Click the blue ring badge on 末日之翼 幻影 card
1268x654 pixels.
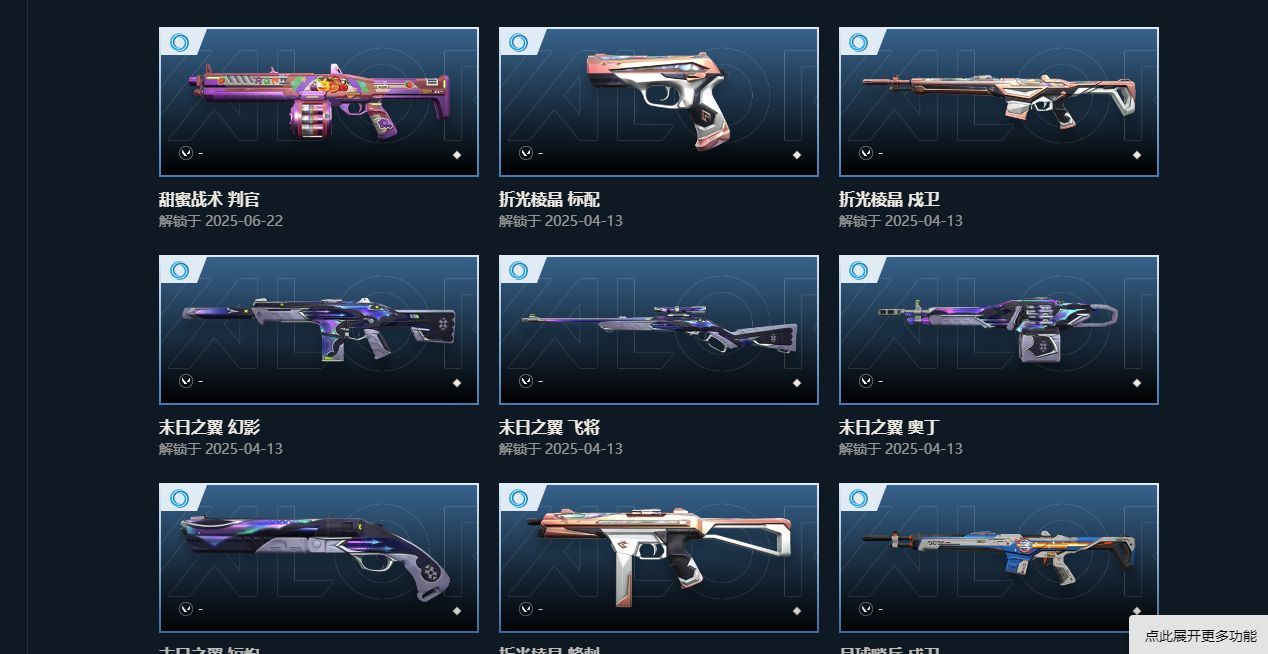[179, 270]
